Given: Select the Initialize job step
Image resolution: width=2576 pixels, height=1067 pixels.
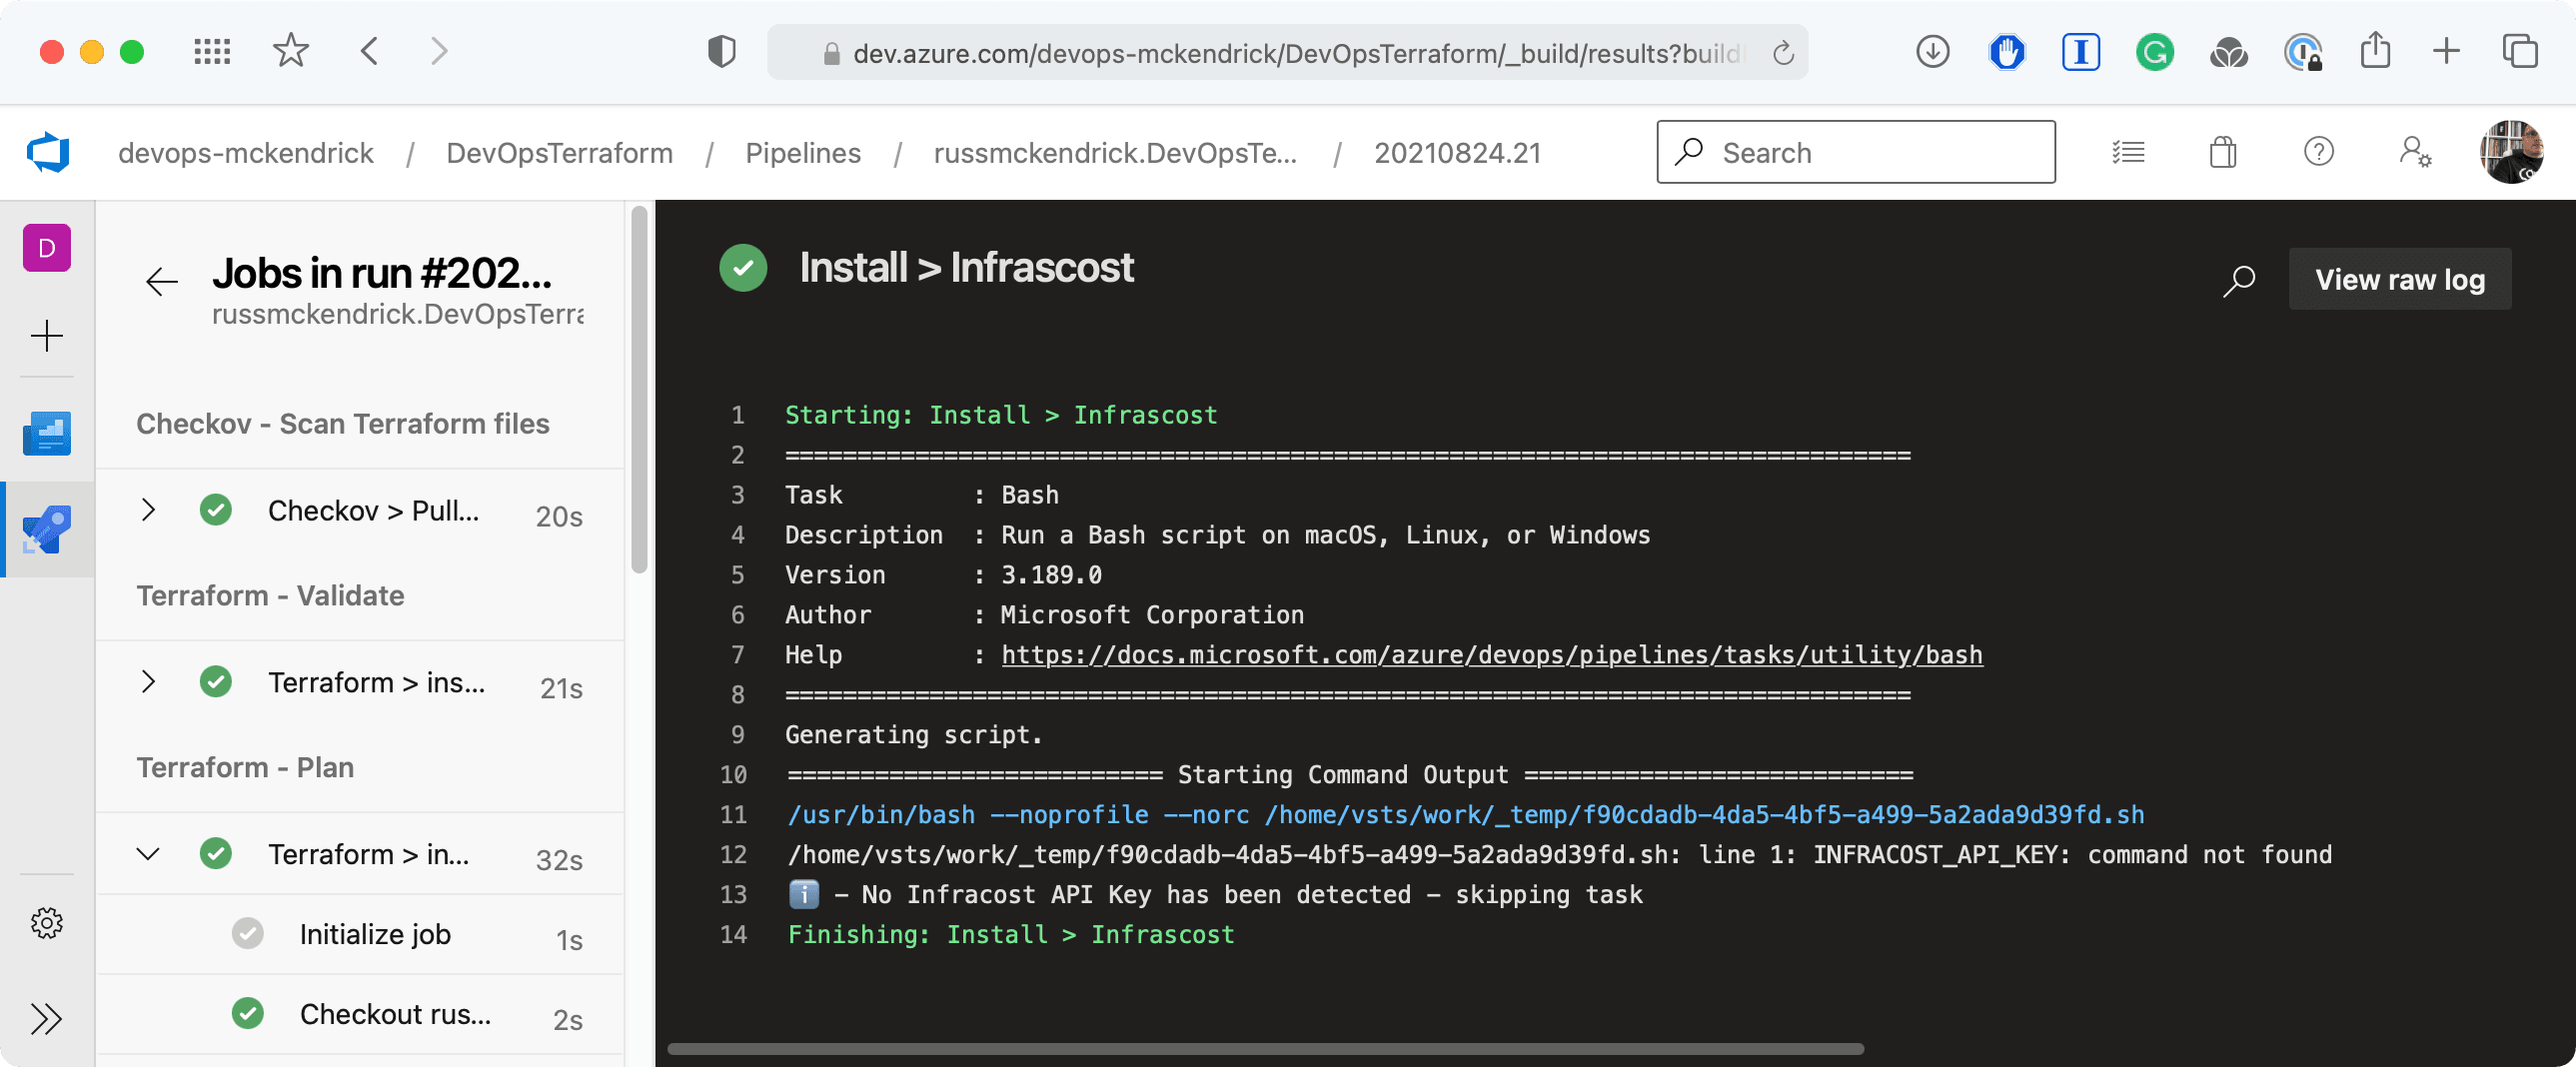Looking at the screenshot, I should coord(375,934).
